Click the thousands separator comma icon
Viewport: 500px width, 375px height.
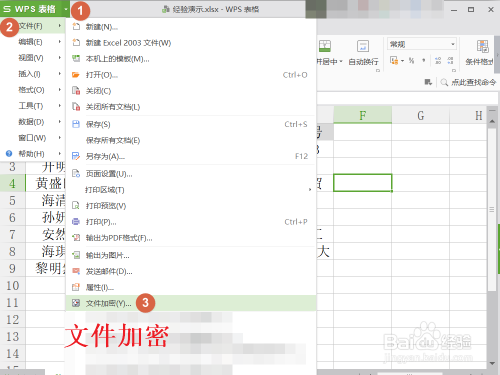[423, 61]
